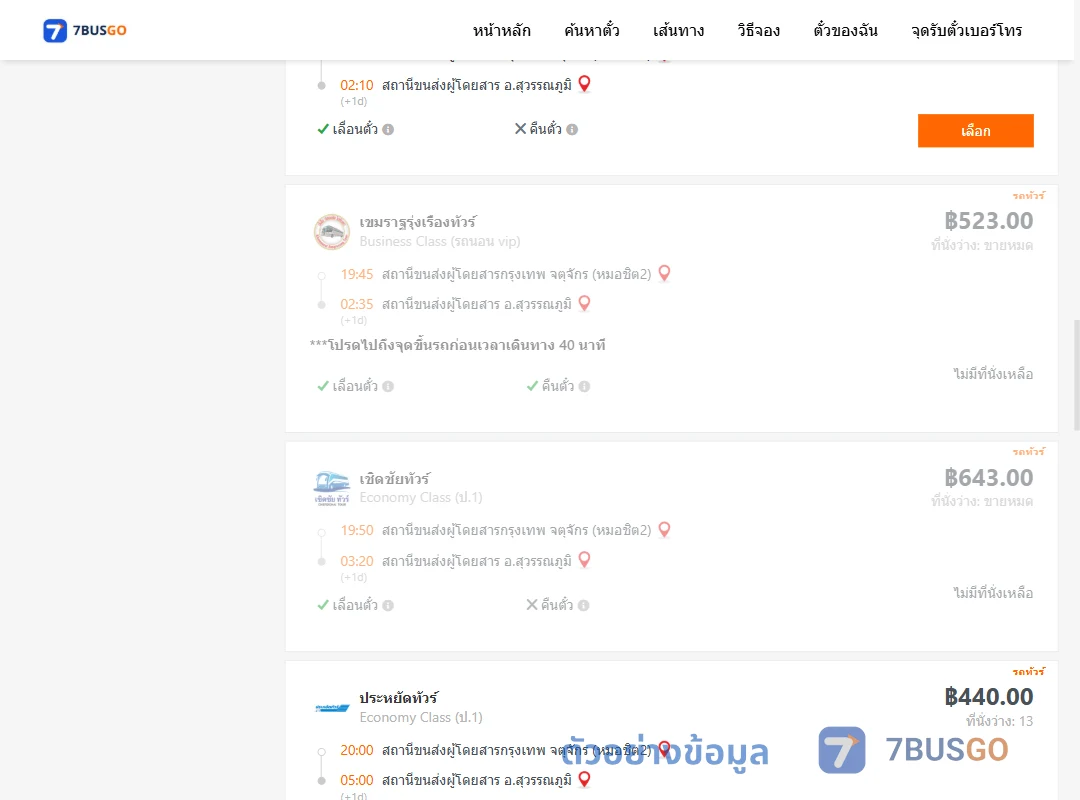Click the orange เลือก button

pyautogui.click(x=975, y=131)
